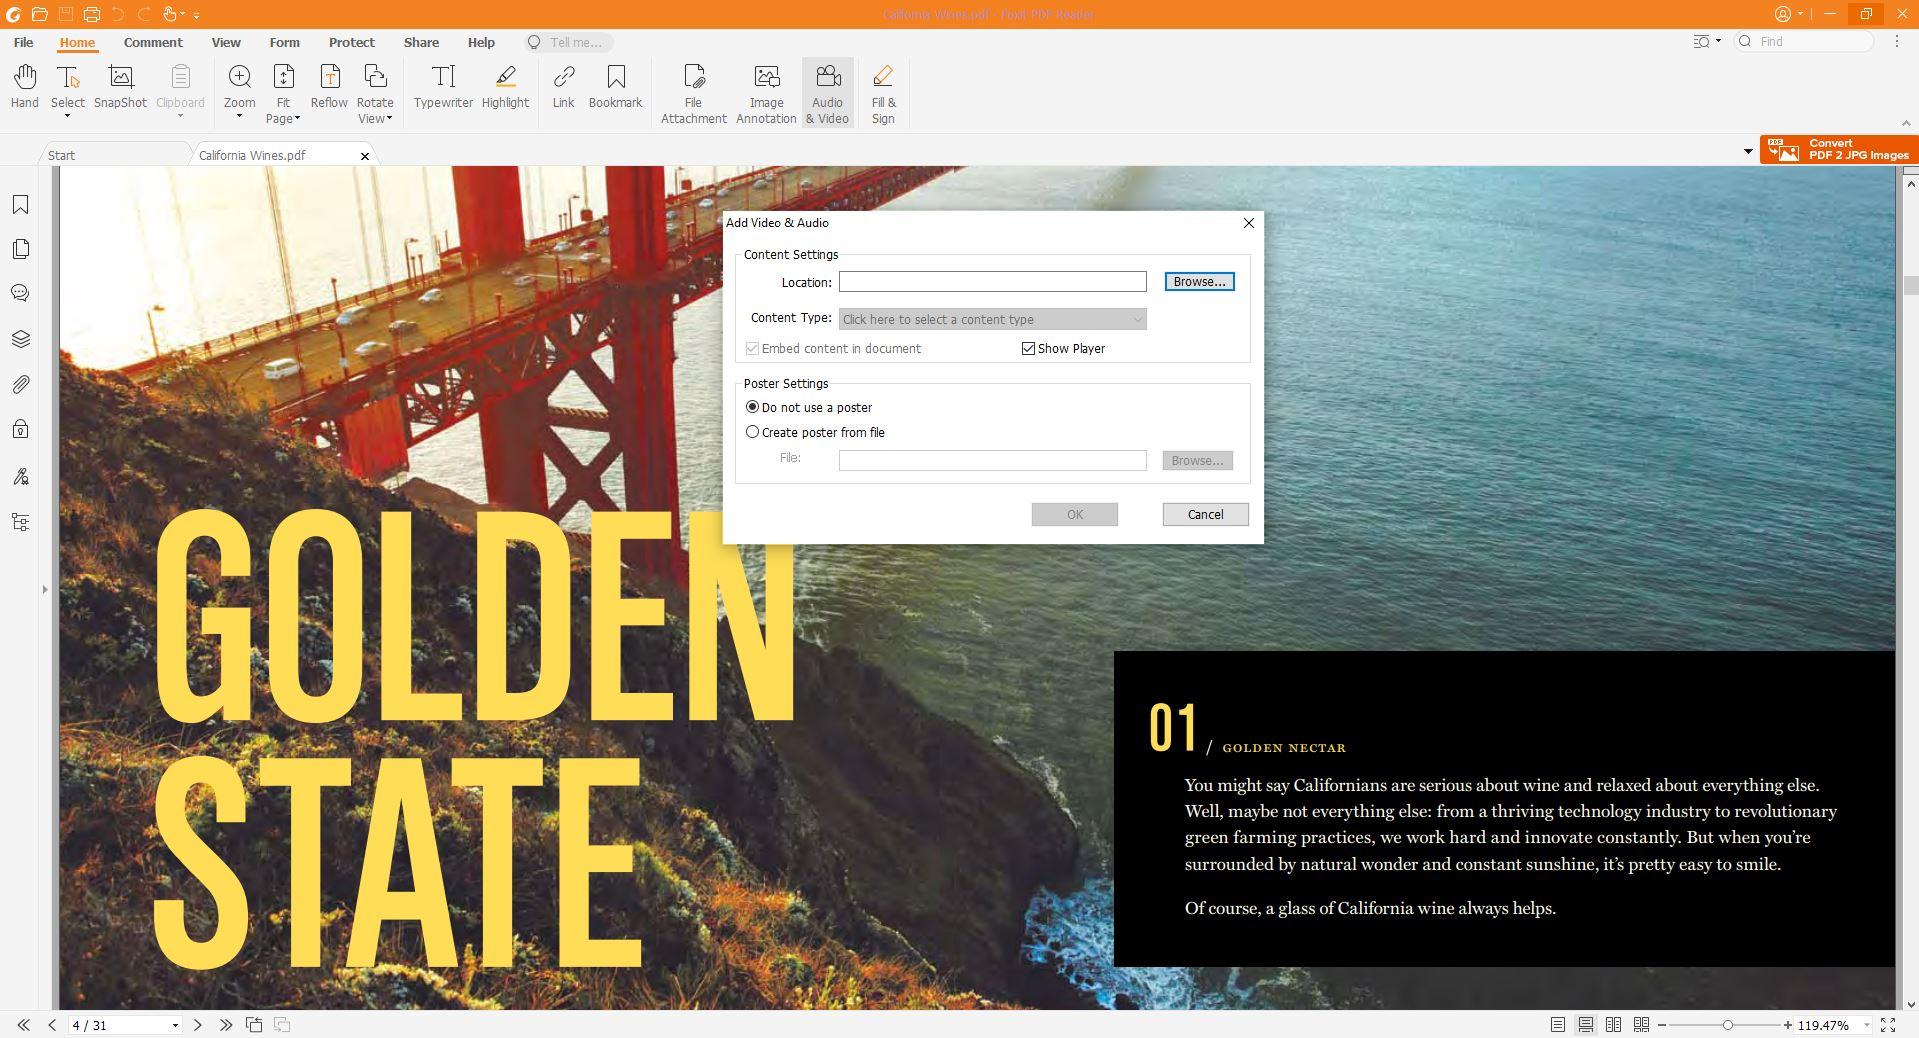Switch to the View ribbon tab
The height and width of the screenshot is (1038, 1919).
point(226,42)
